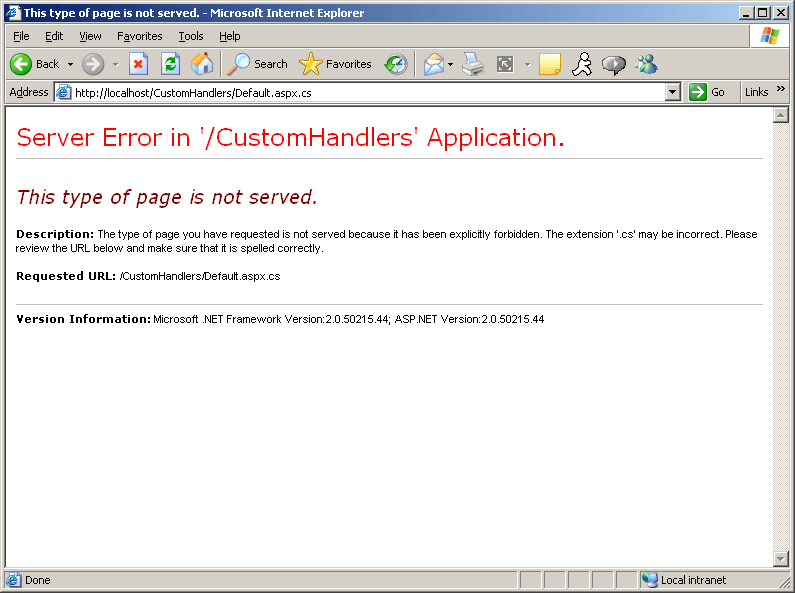The height and width of the screenshot is (593, 795).
Task: Click the speech bubble Discuss icon
Action: (x=614, y=64)
